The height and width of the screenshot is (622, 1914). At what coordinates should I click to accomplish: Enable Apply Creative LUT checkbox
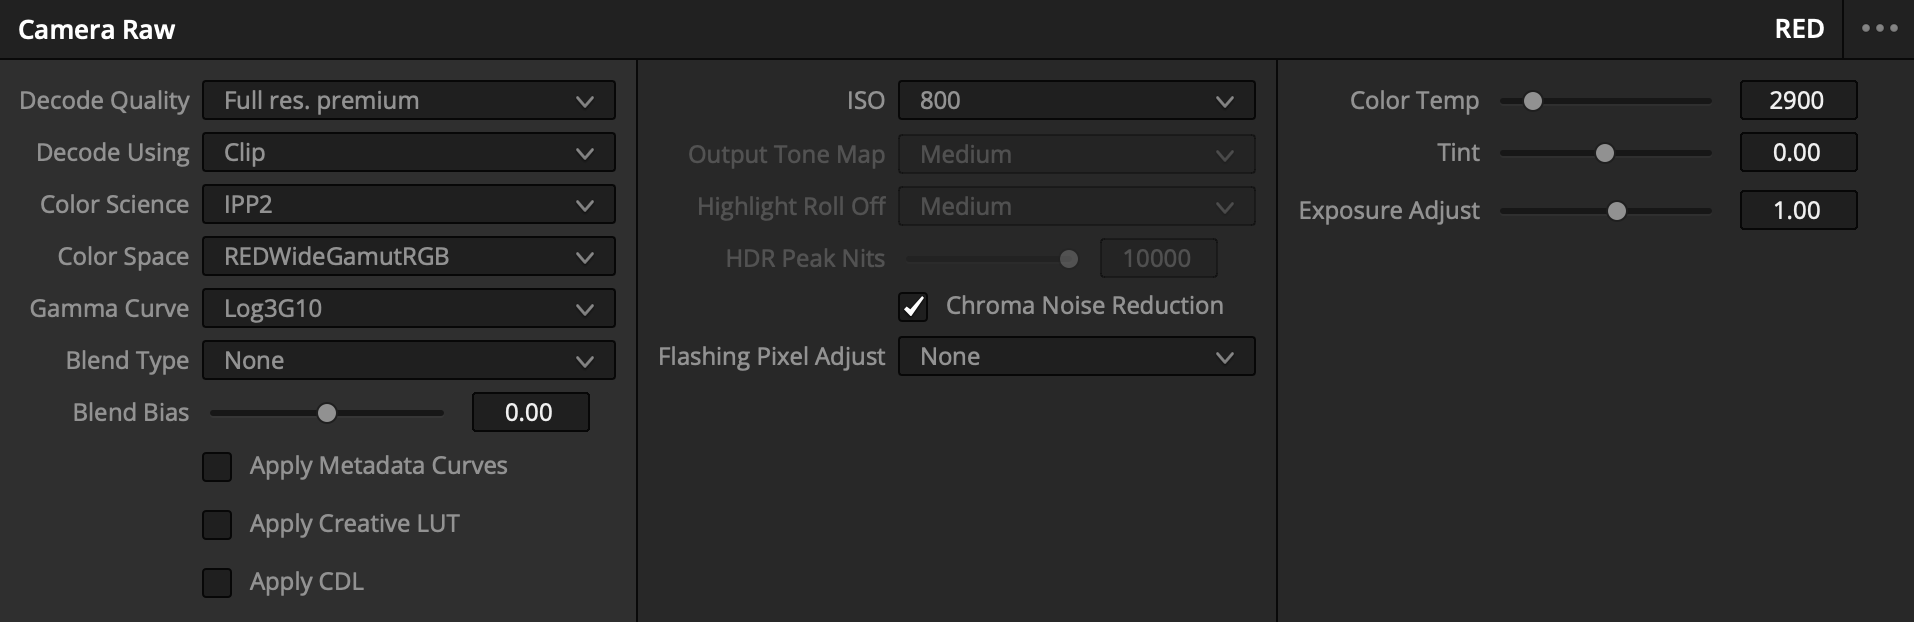click(217, 525)
